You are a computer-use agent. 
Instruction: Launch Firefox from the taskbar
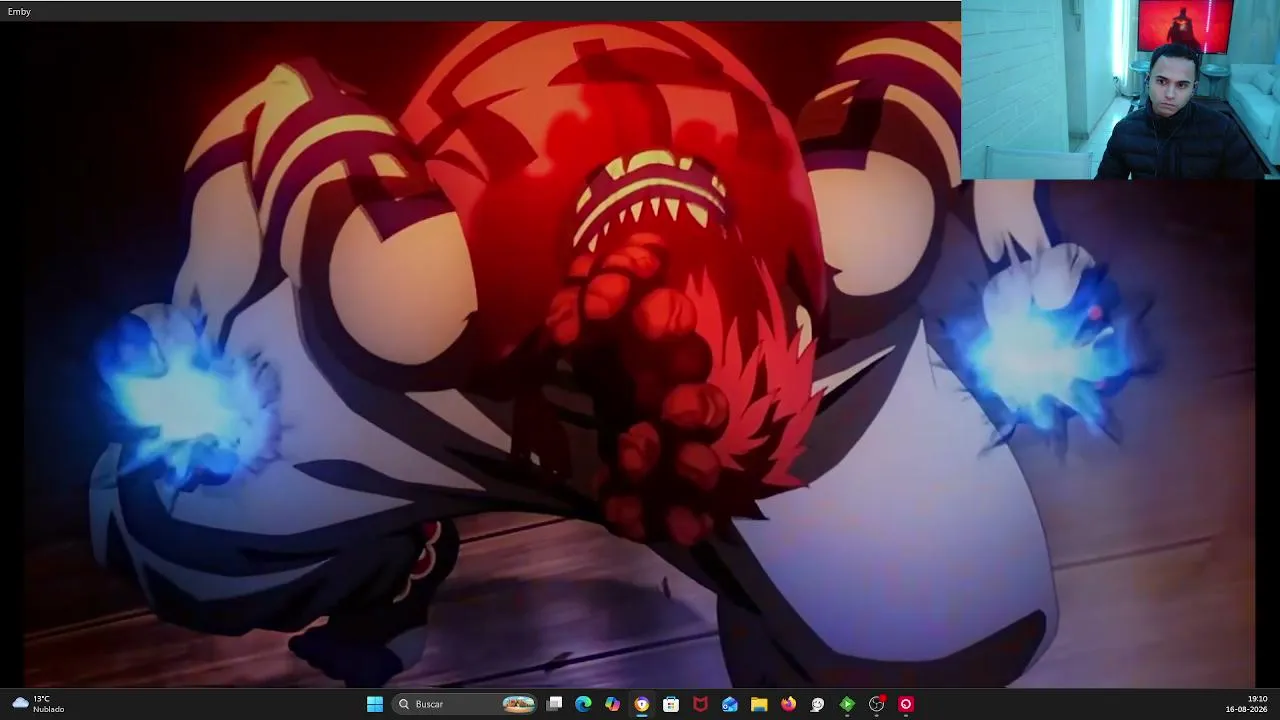click(789, 704)
